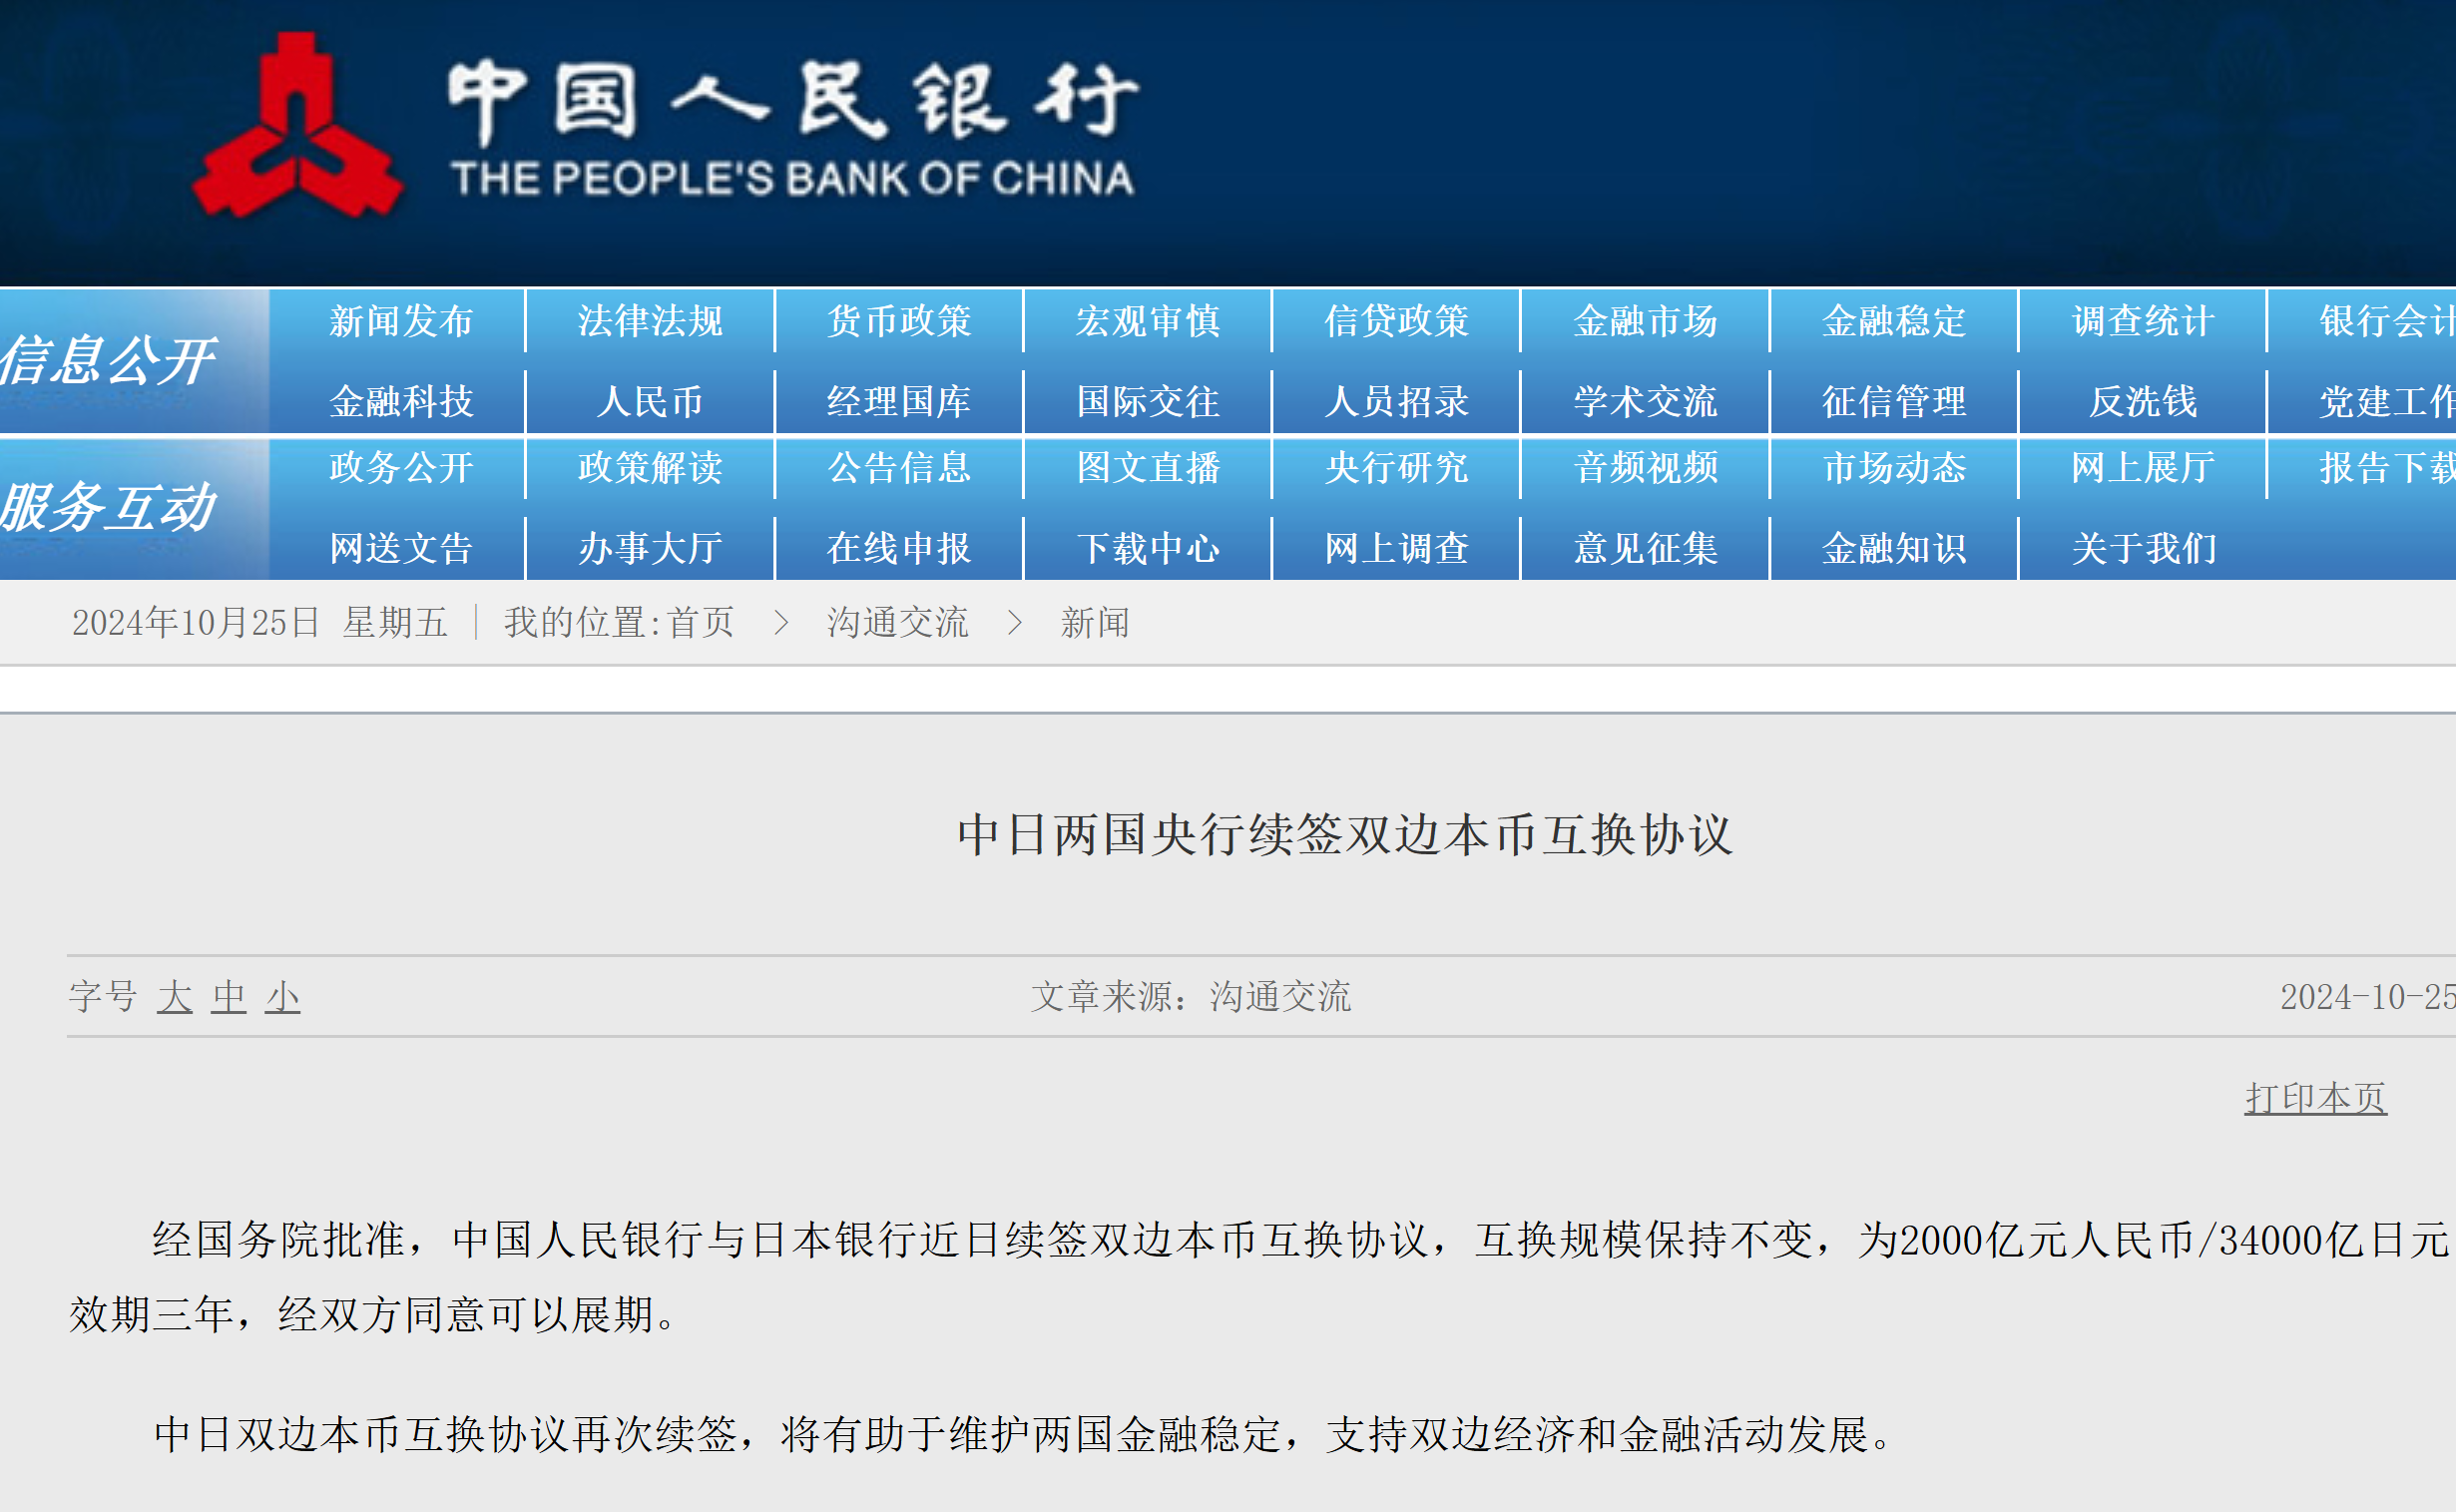Click the People's Bank of China red logo
The height and width of the screenshot is (1512, 2456).
298,127
